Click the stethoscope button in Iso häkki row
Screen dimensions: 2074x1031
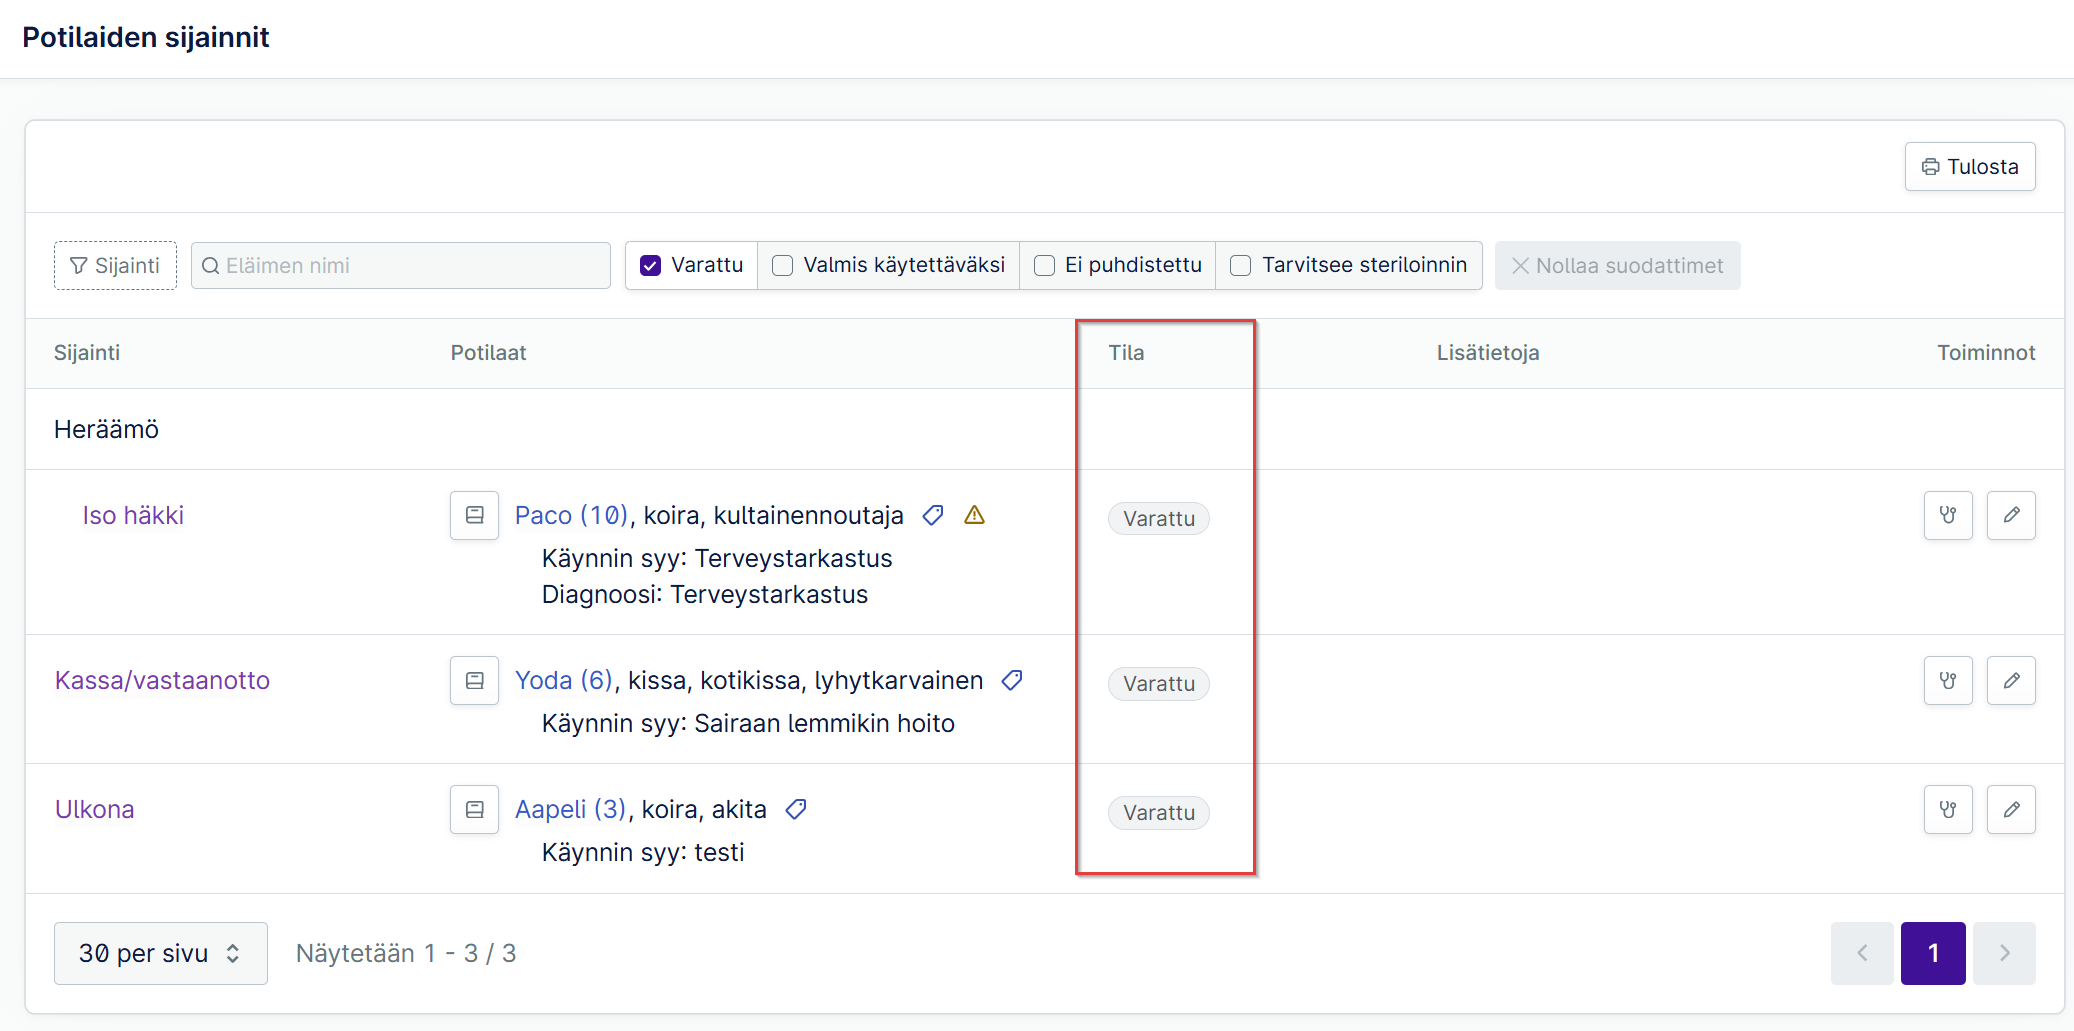point(1948,515)
